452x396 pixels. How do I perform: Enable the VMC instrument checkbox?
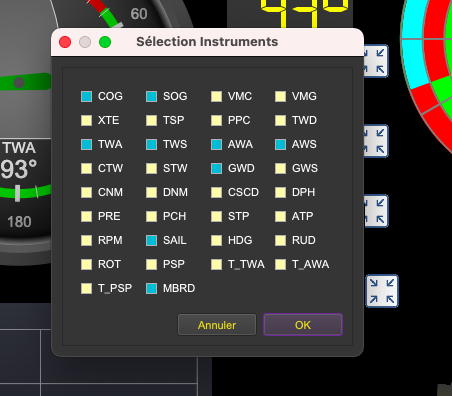217,96
